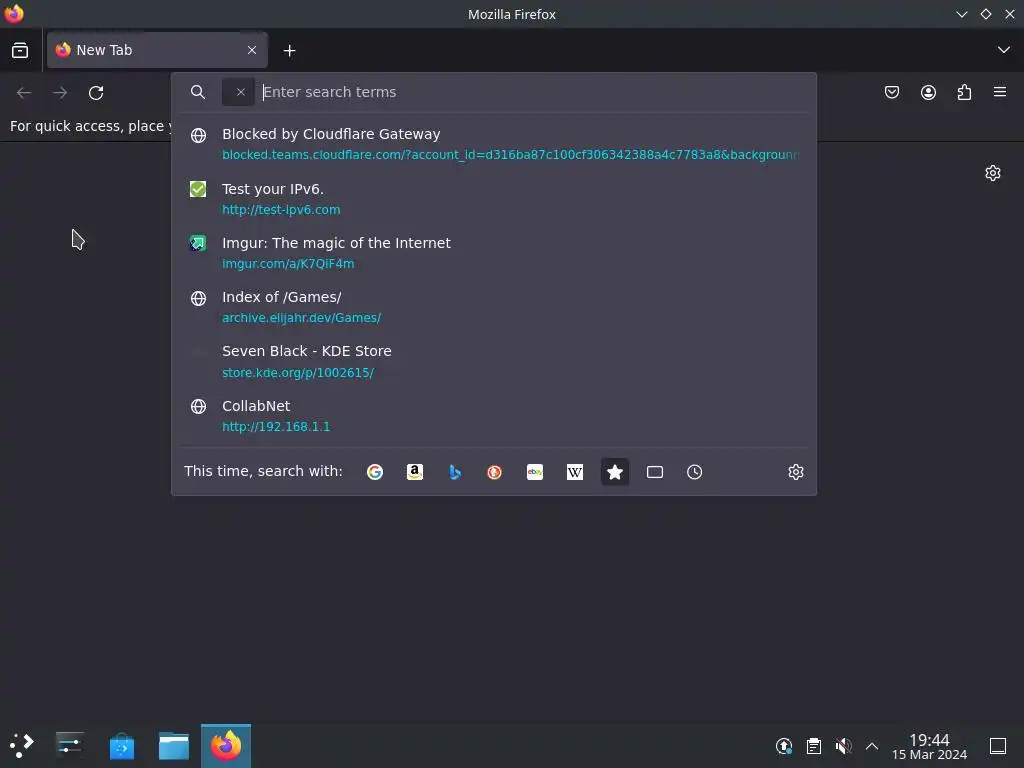Open the Firefox application menu

pos(1000,92)
